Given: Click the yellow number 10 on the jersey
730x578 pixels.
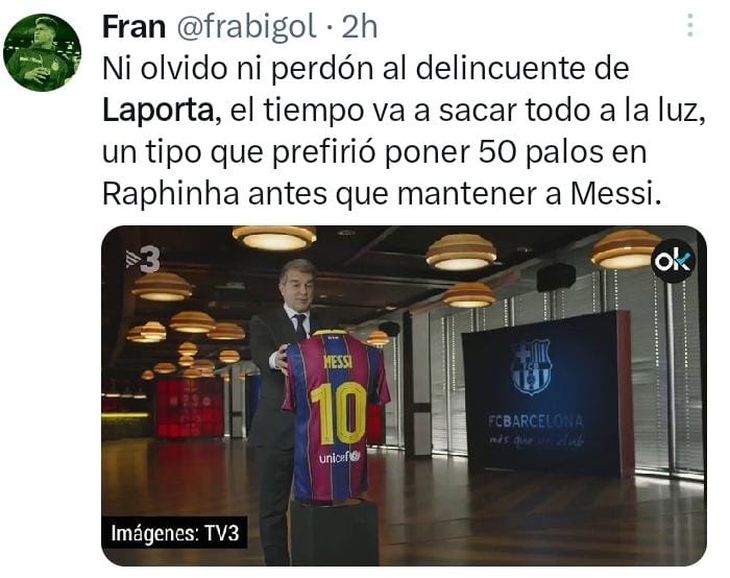Looking at the screenshot, I should click(x=339, y=413).
